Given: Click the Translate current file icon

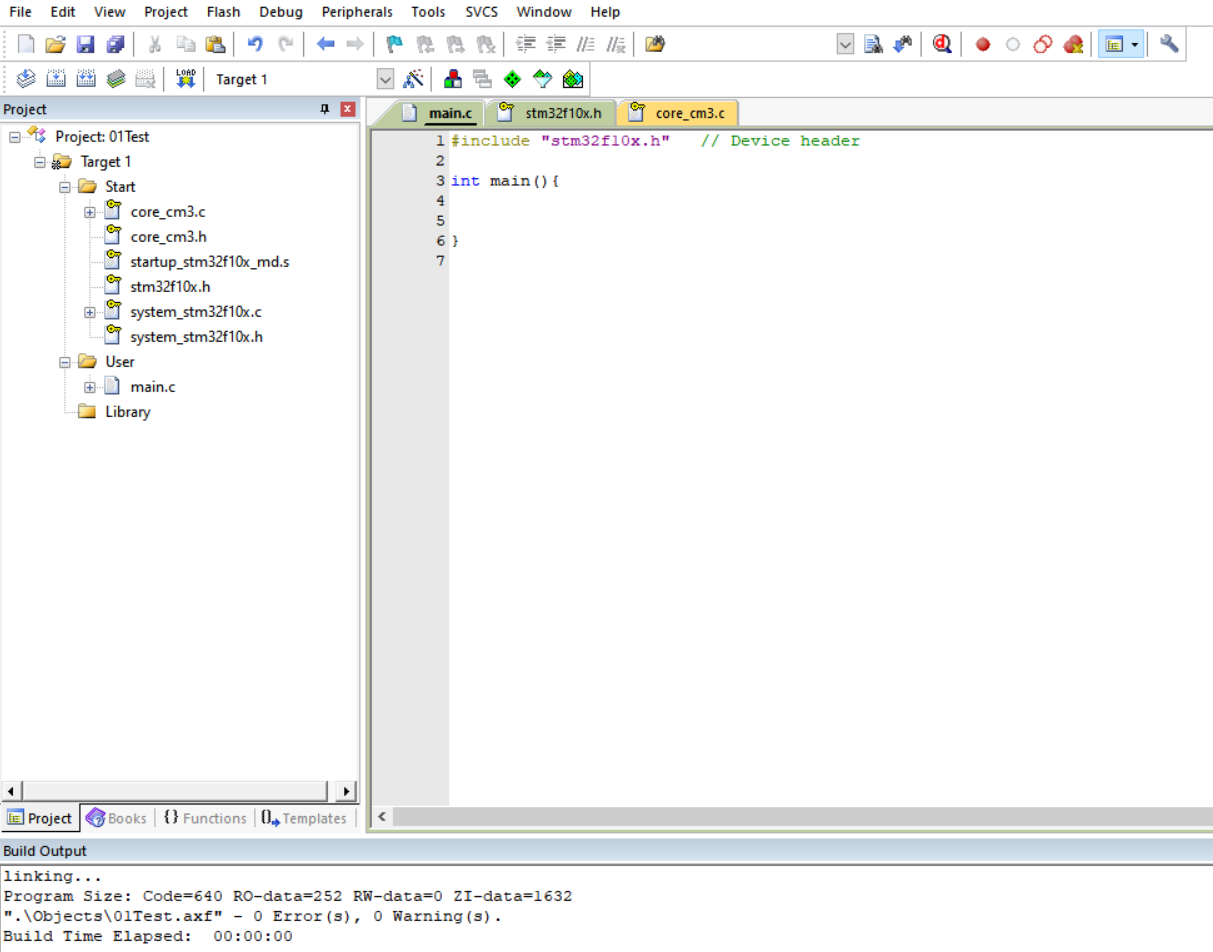Looking at the screenshot, I should [26, 79].
